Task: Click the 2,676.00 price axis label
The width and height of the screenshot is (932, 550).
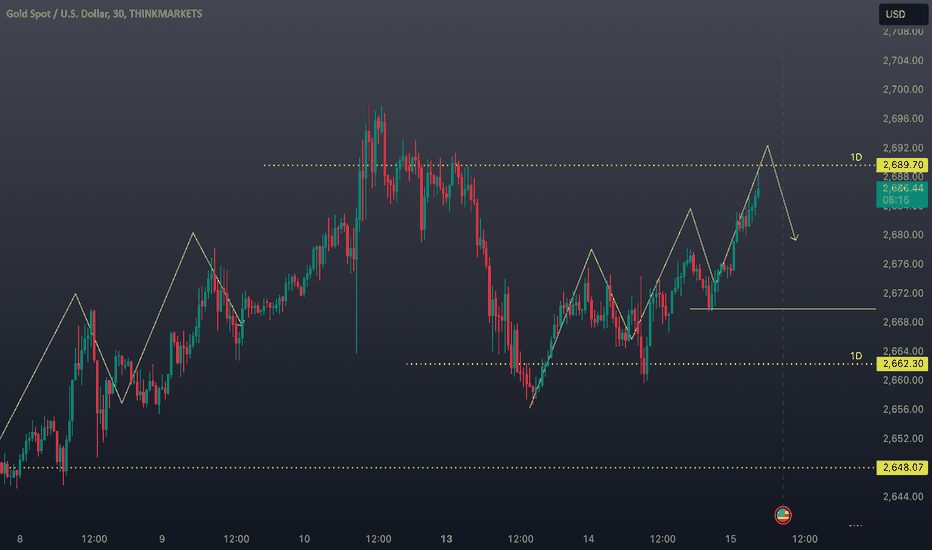Action: (903, 264)
